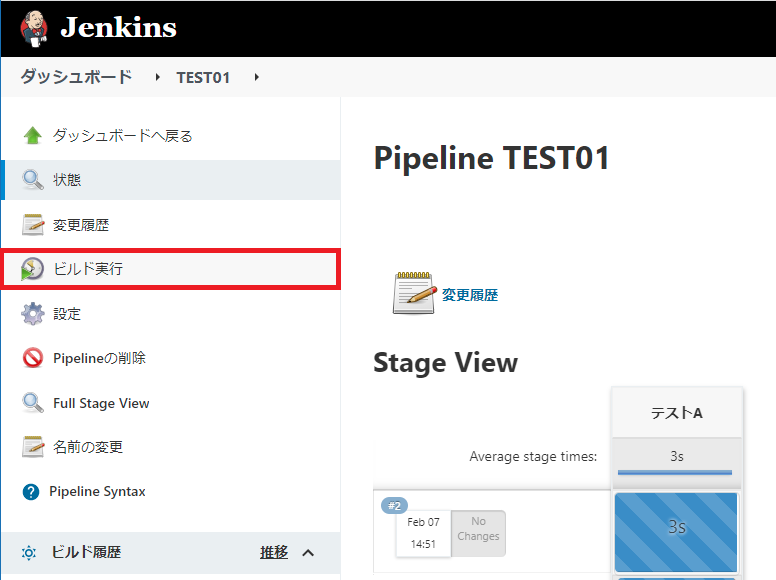Open the #2 build badge

pyautogui.click(x=394, y=506)
